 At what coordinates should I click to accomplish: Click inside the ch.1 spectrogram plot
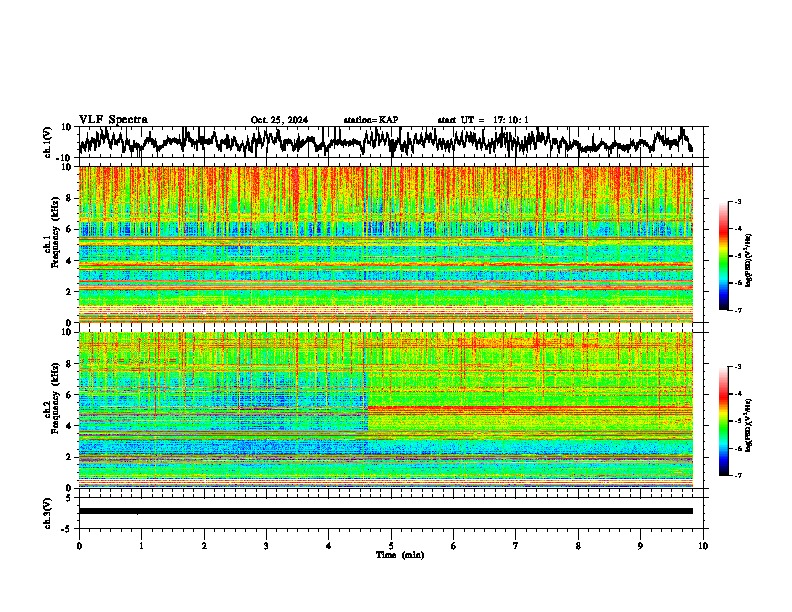coord(385,244)
